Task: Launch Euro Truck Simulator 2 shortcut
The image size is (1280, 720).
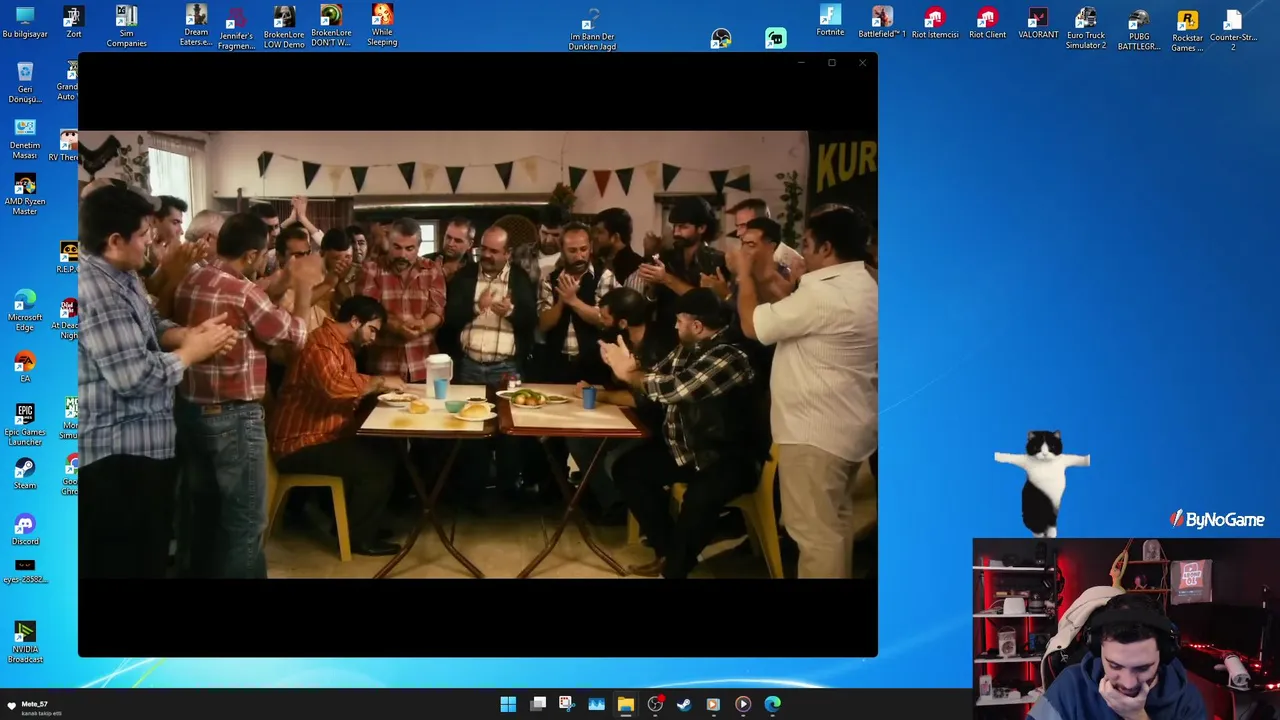Action: coord(1086,27)
